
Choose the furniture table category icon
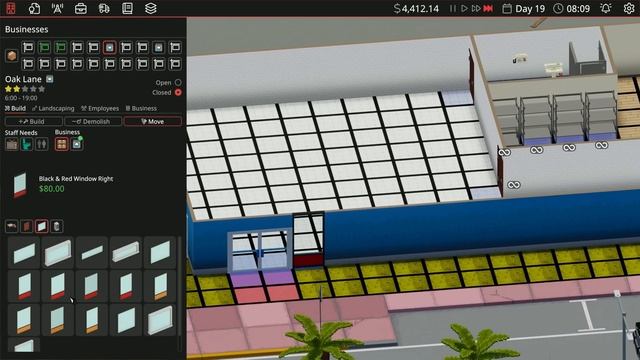(x=12, y=226)
